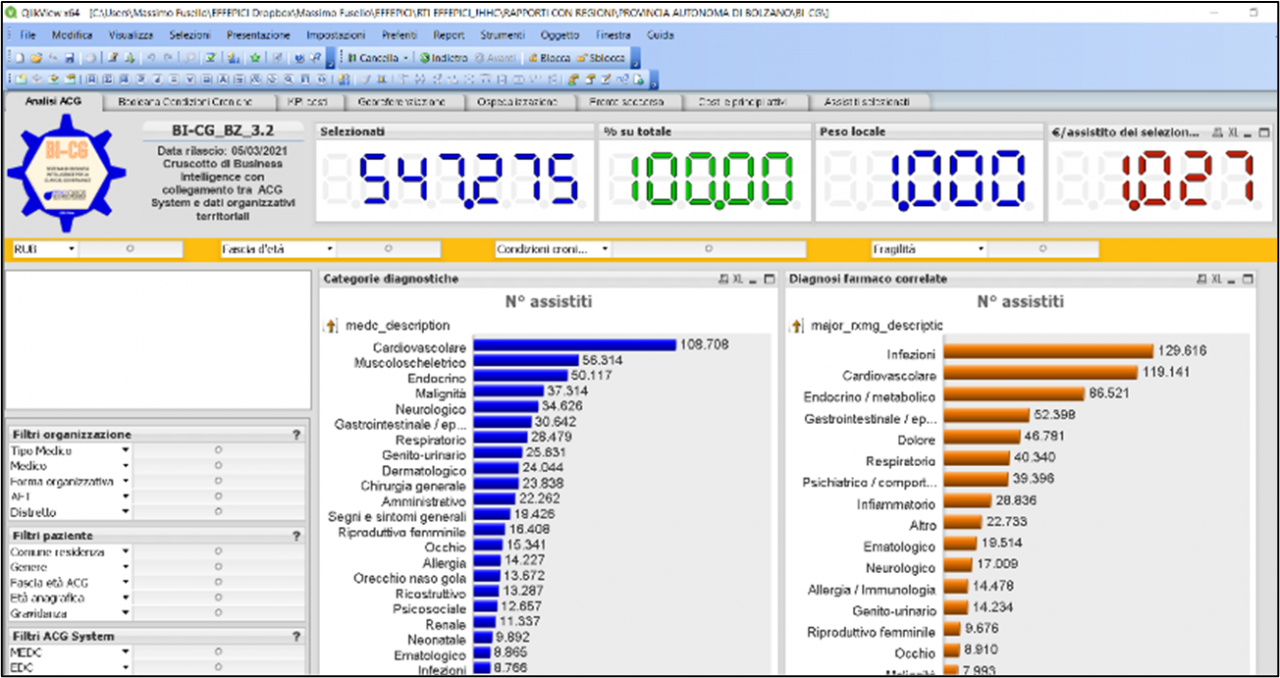Cycle the medc_description dimension group
Image resolution: width=1280 pixels, height=678 pixels.
point(333,325)
